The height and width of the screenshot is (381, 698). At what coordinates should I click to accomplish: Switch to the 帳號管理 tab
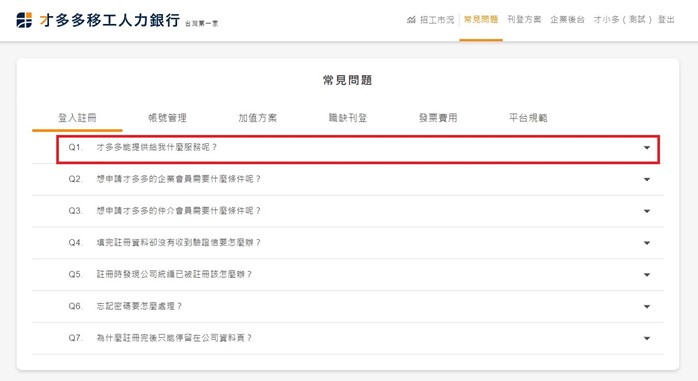point(167,118)
